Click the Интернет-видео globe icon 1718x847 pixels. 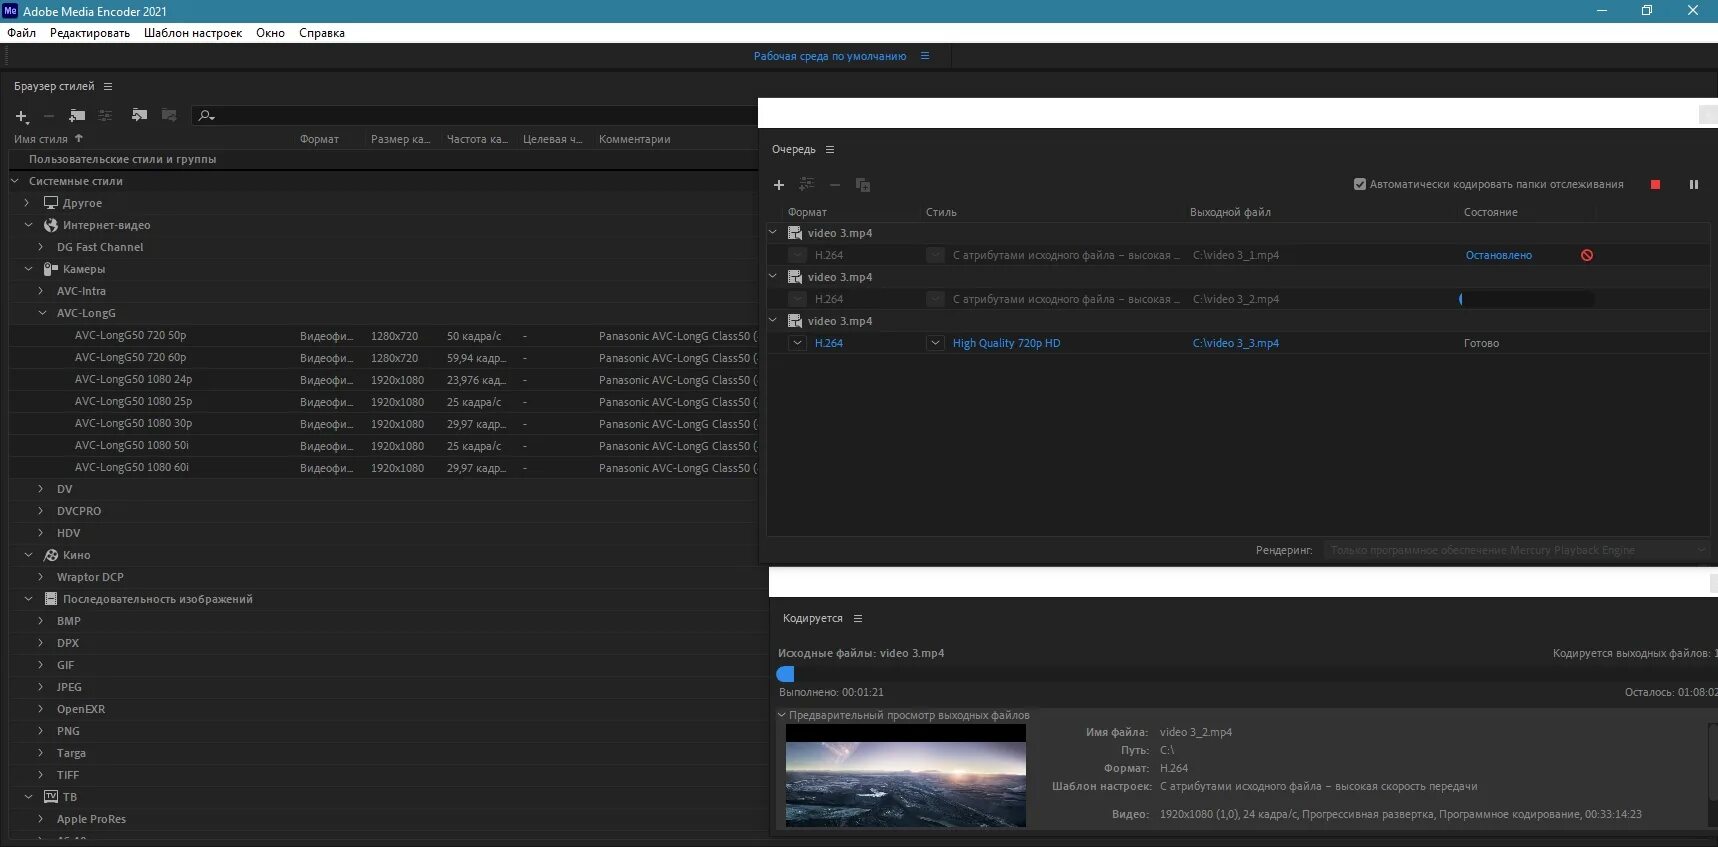point(51,225)
